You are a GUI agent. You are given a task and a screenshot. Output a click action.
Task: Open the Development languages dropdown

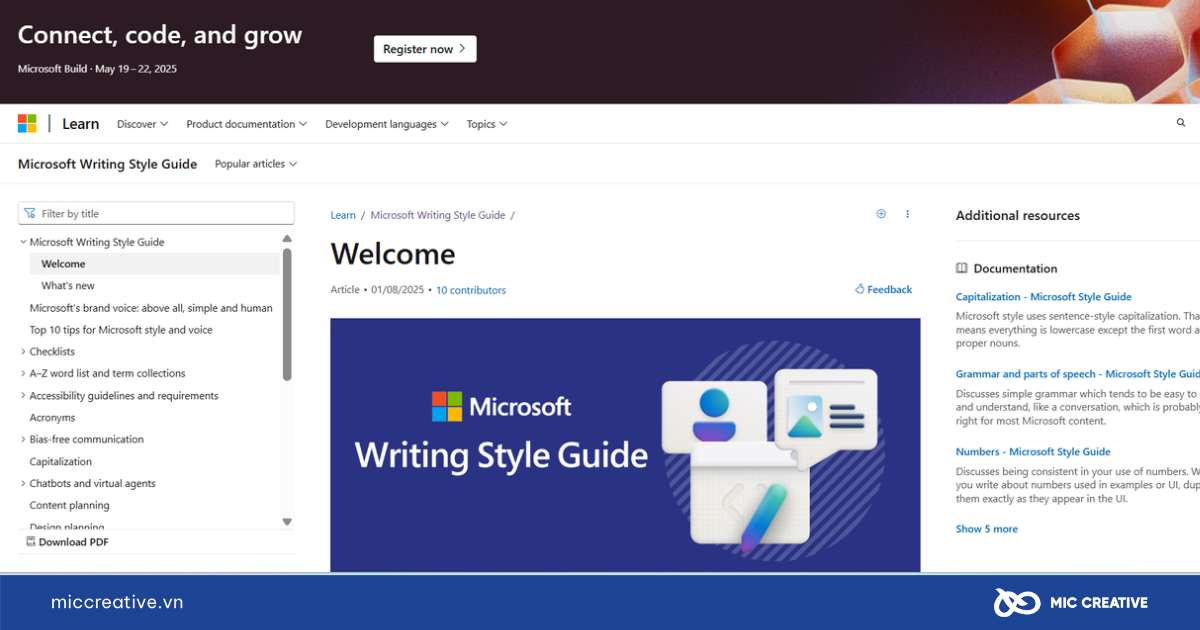click(x=386, y=124)
